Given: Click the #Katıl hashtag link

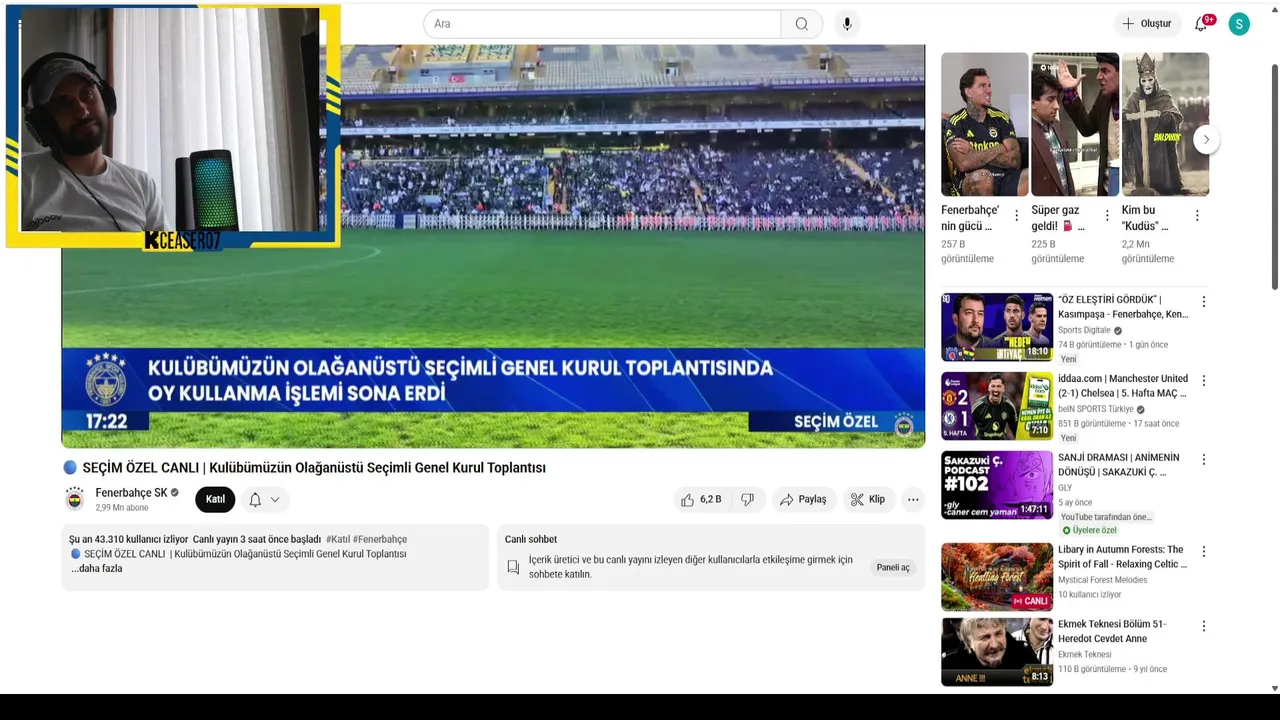Looking at the screenshot, I should (x=338, y=539).
